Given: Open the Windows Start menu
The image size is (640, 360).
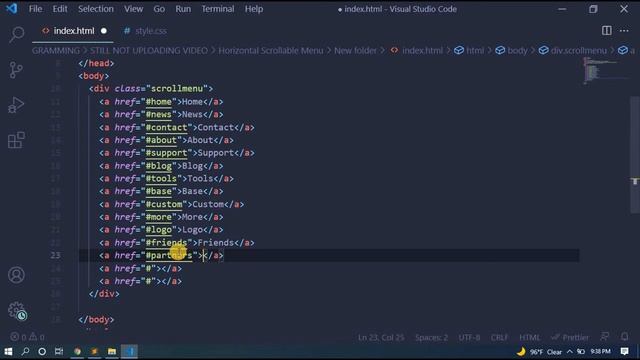Looking at the screenshot, I should click(8, 351).
